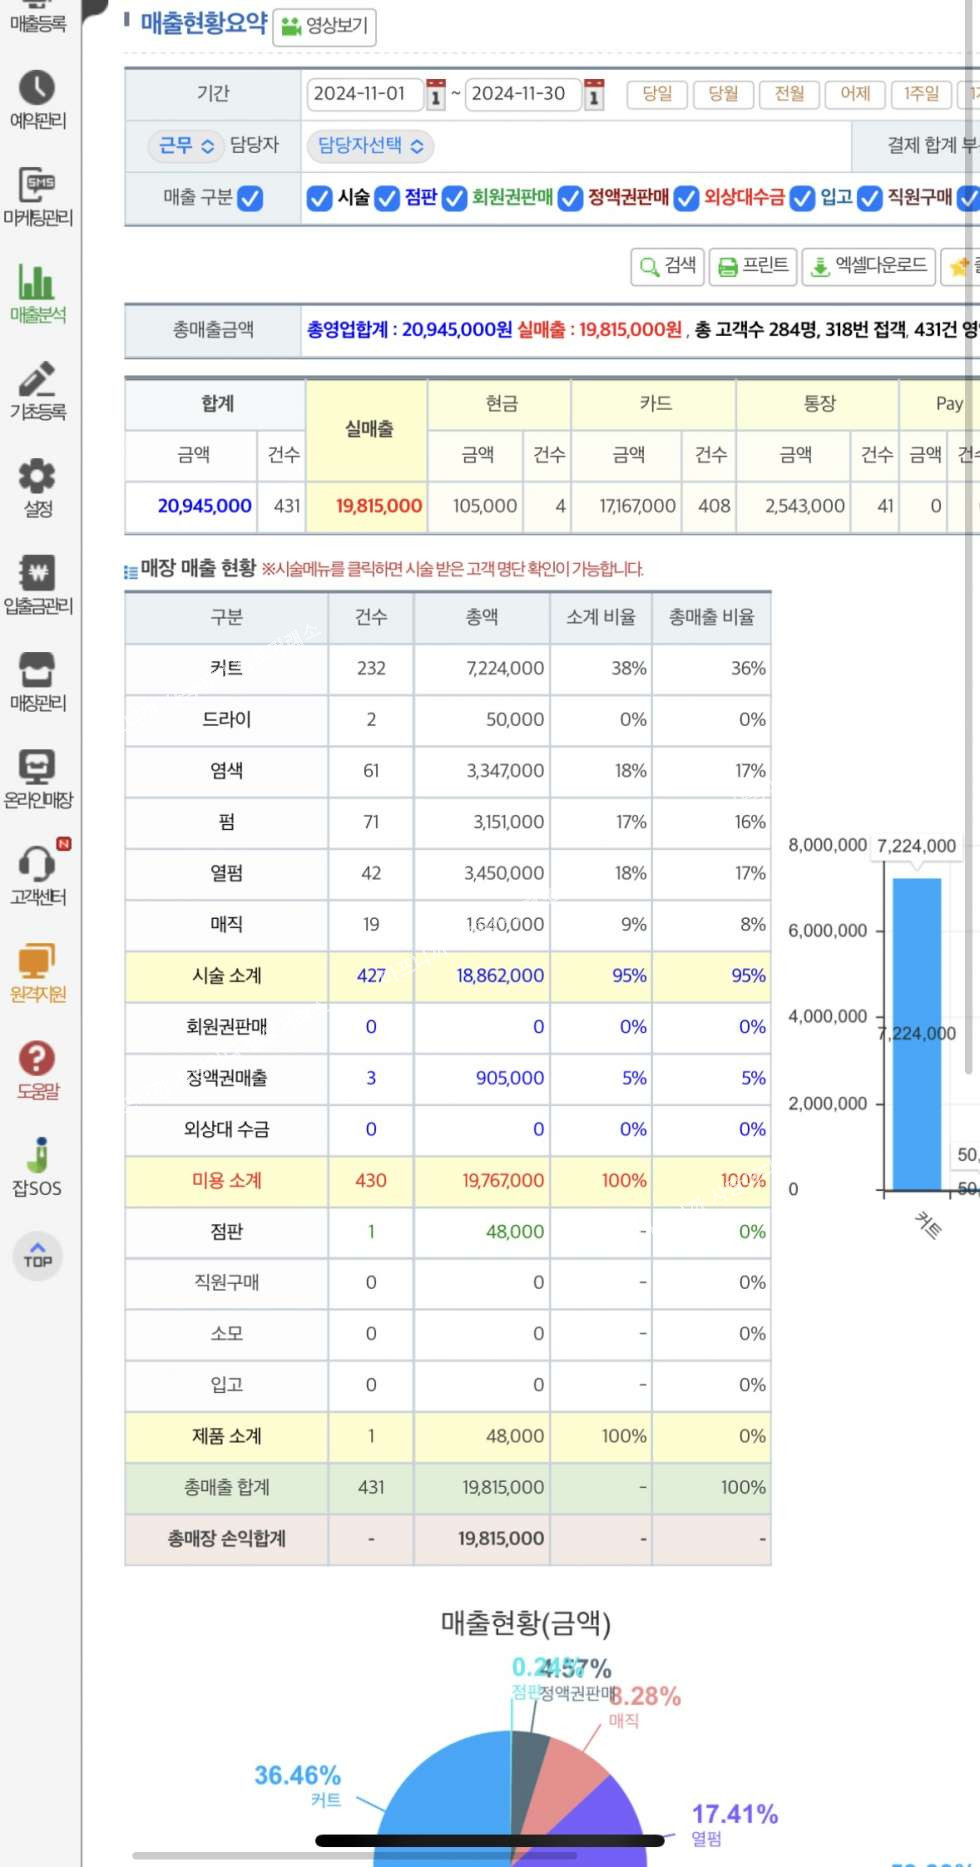Screen dimensions: 980x1867
Task: Expand the 담당자선택 dropdown
Action: pos(370,146)
